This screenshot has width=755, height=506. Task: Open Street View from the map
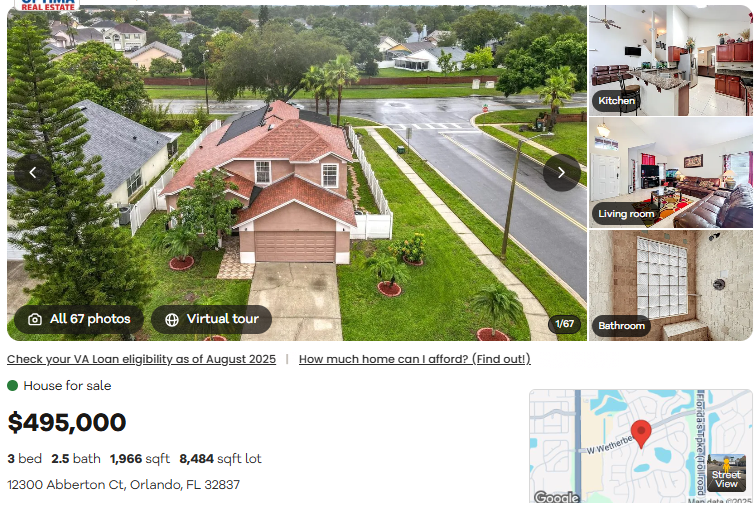(x=726, y=472)
